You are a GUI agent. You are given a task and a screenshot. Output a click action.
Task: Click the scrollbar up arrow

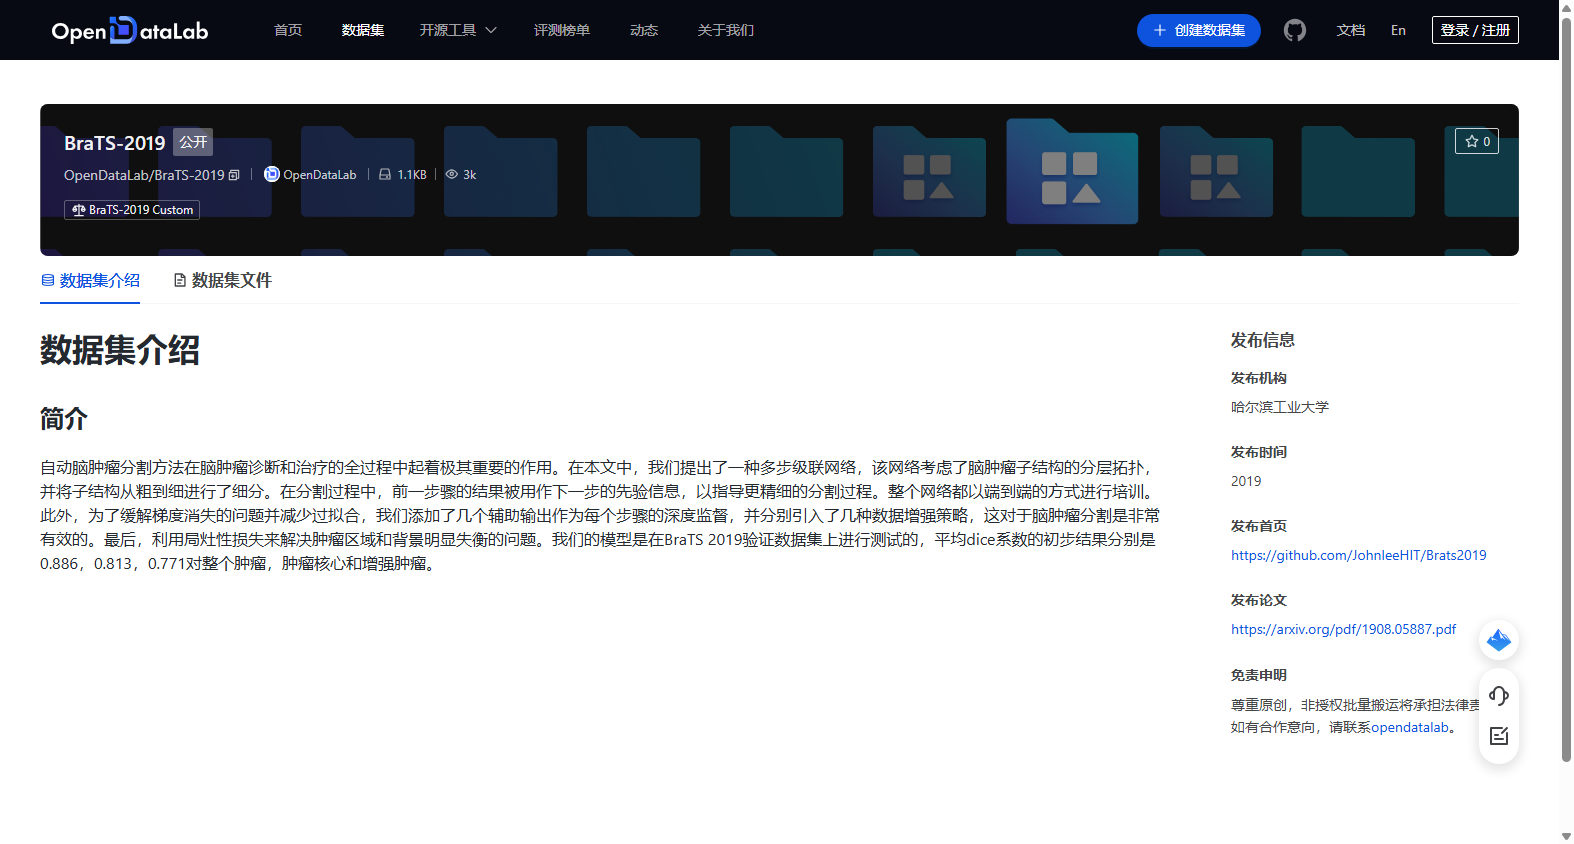[x=1566, y=7]
